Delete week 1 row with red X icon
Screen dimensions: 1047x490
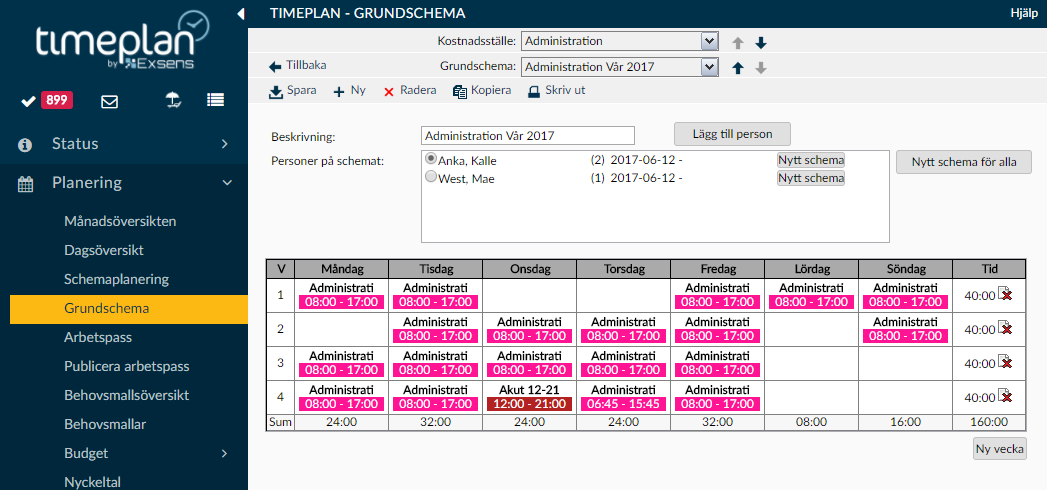(1005, 294)
